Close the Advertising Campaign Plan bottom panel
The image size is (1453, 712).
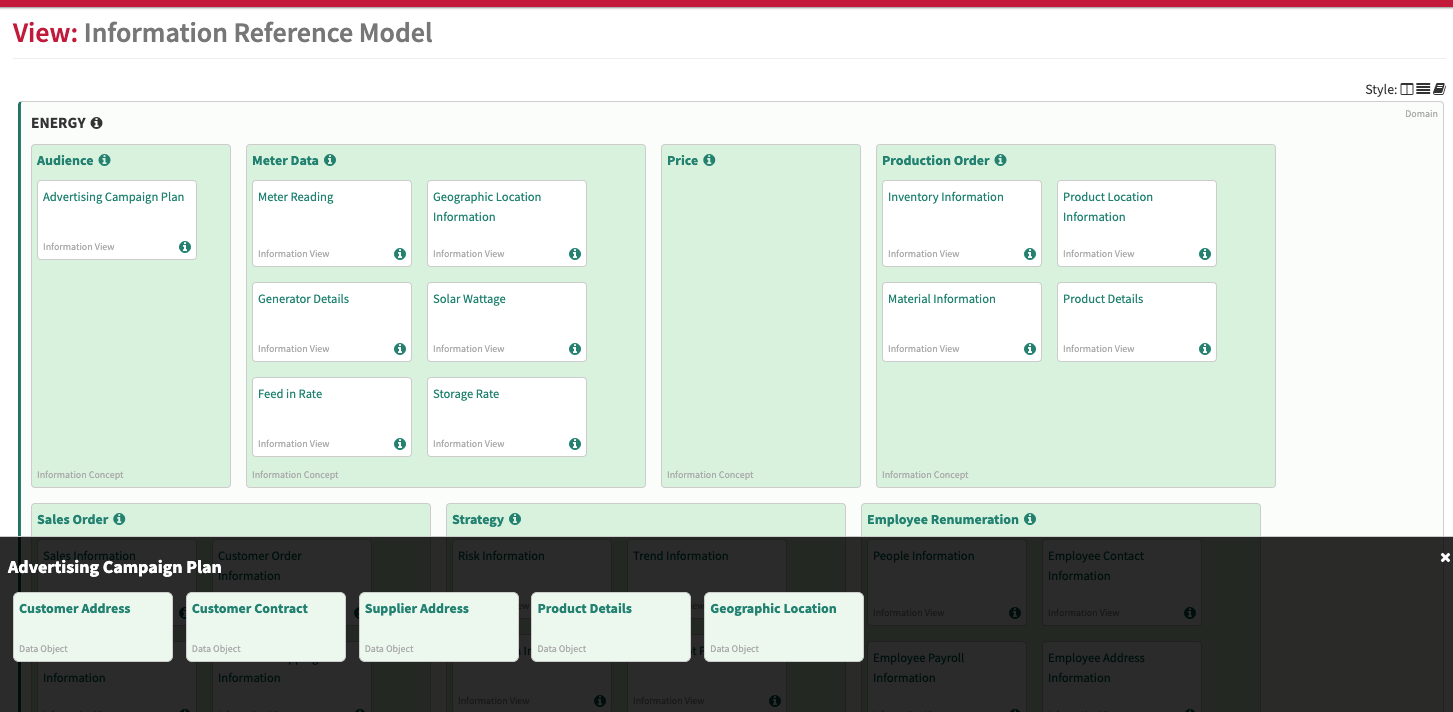pos(1445,557)
